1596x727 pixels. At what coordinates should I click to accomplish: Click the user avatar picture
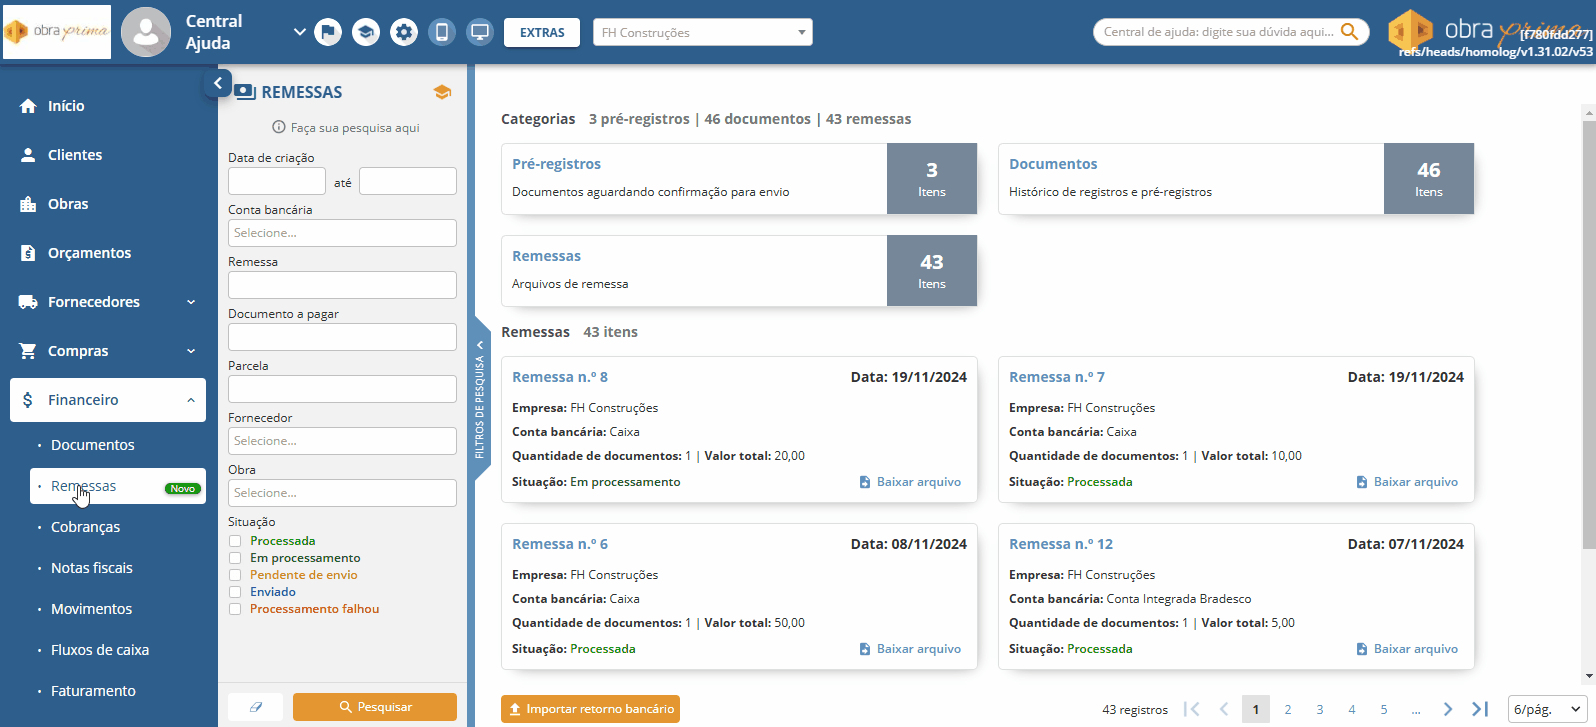coord(146,32)
